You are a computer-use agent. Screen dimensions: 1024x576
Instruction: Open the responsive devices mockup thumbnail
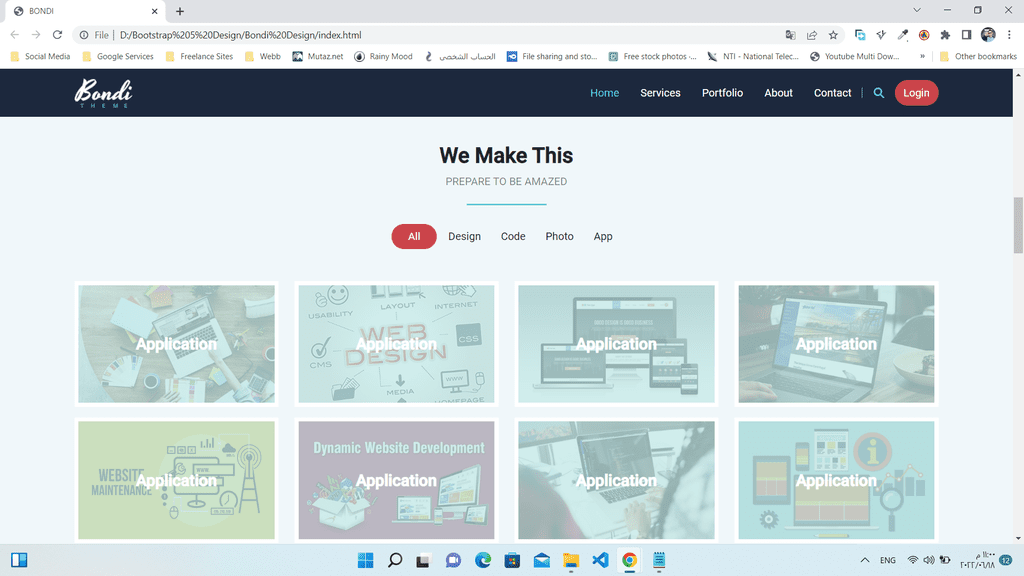point(616,344)
